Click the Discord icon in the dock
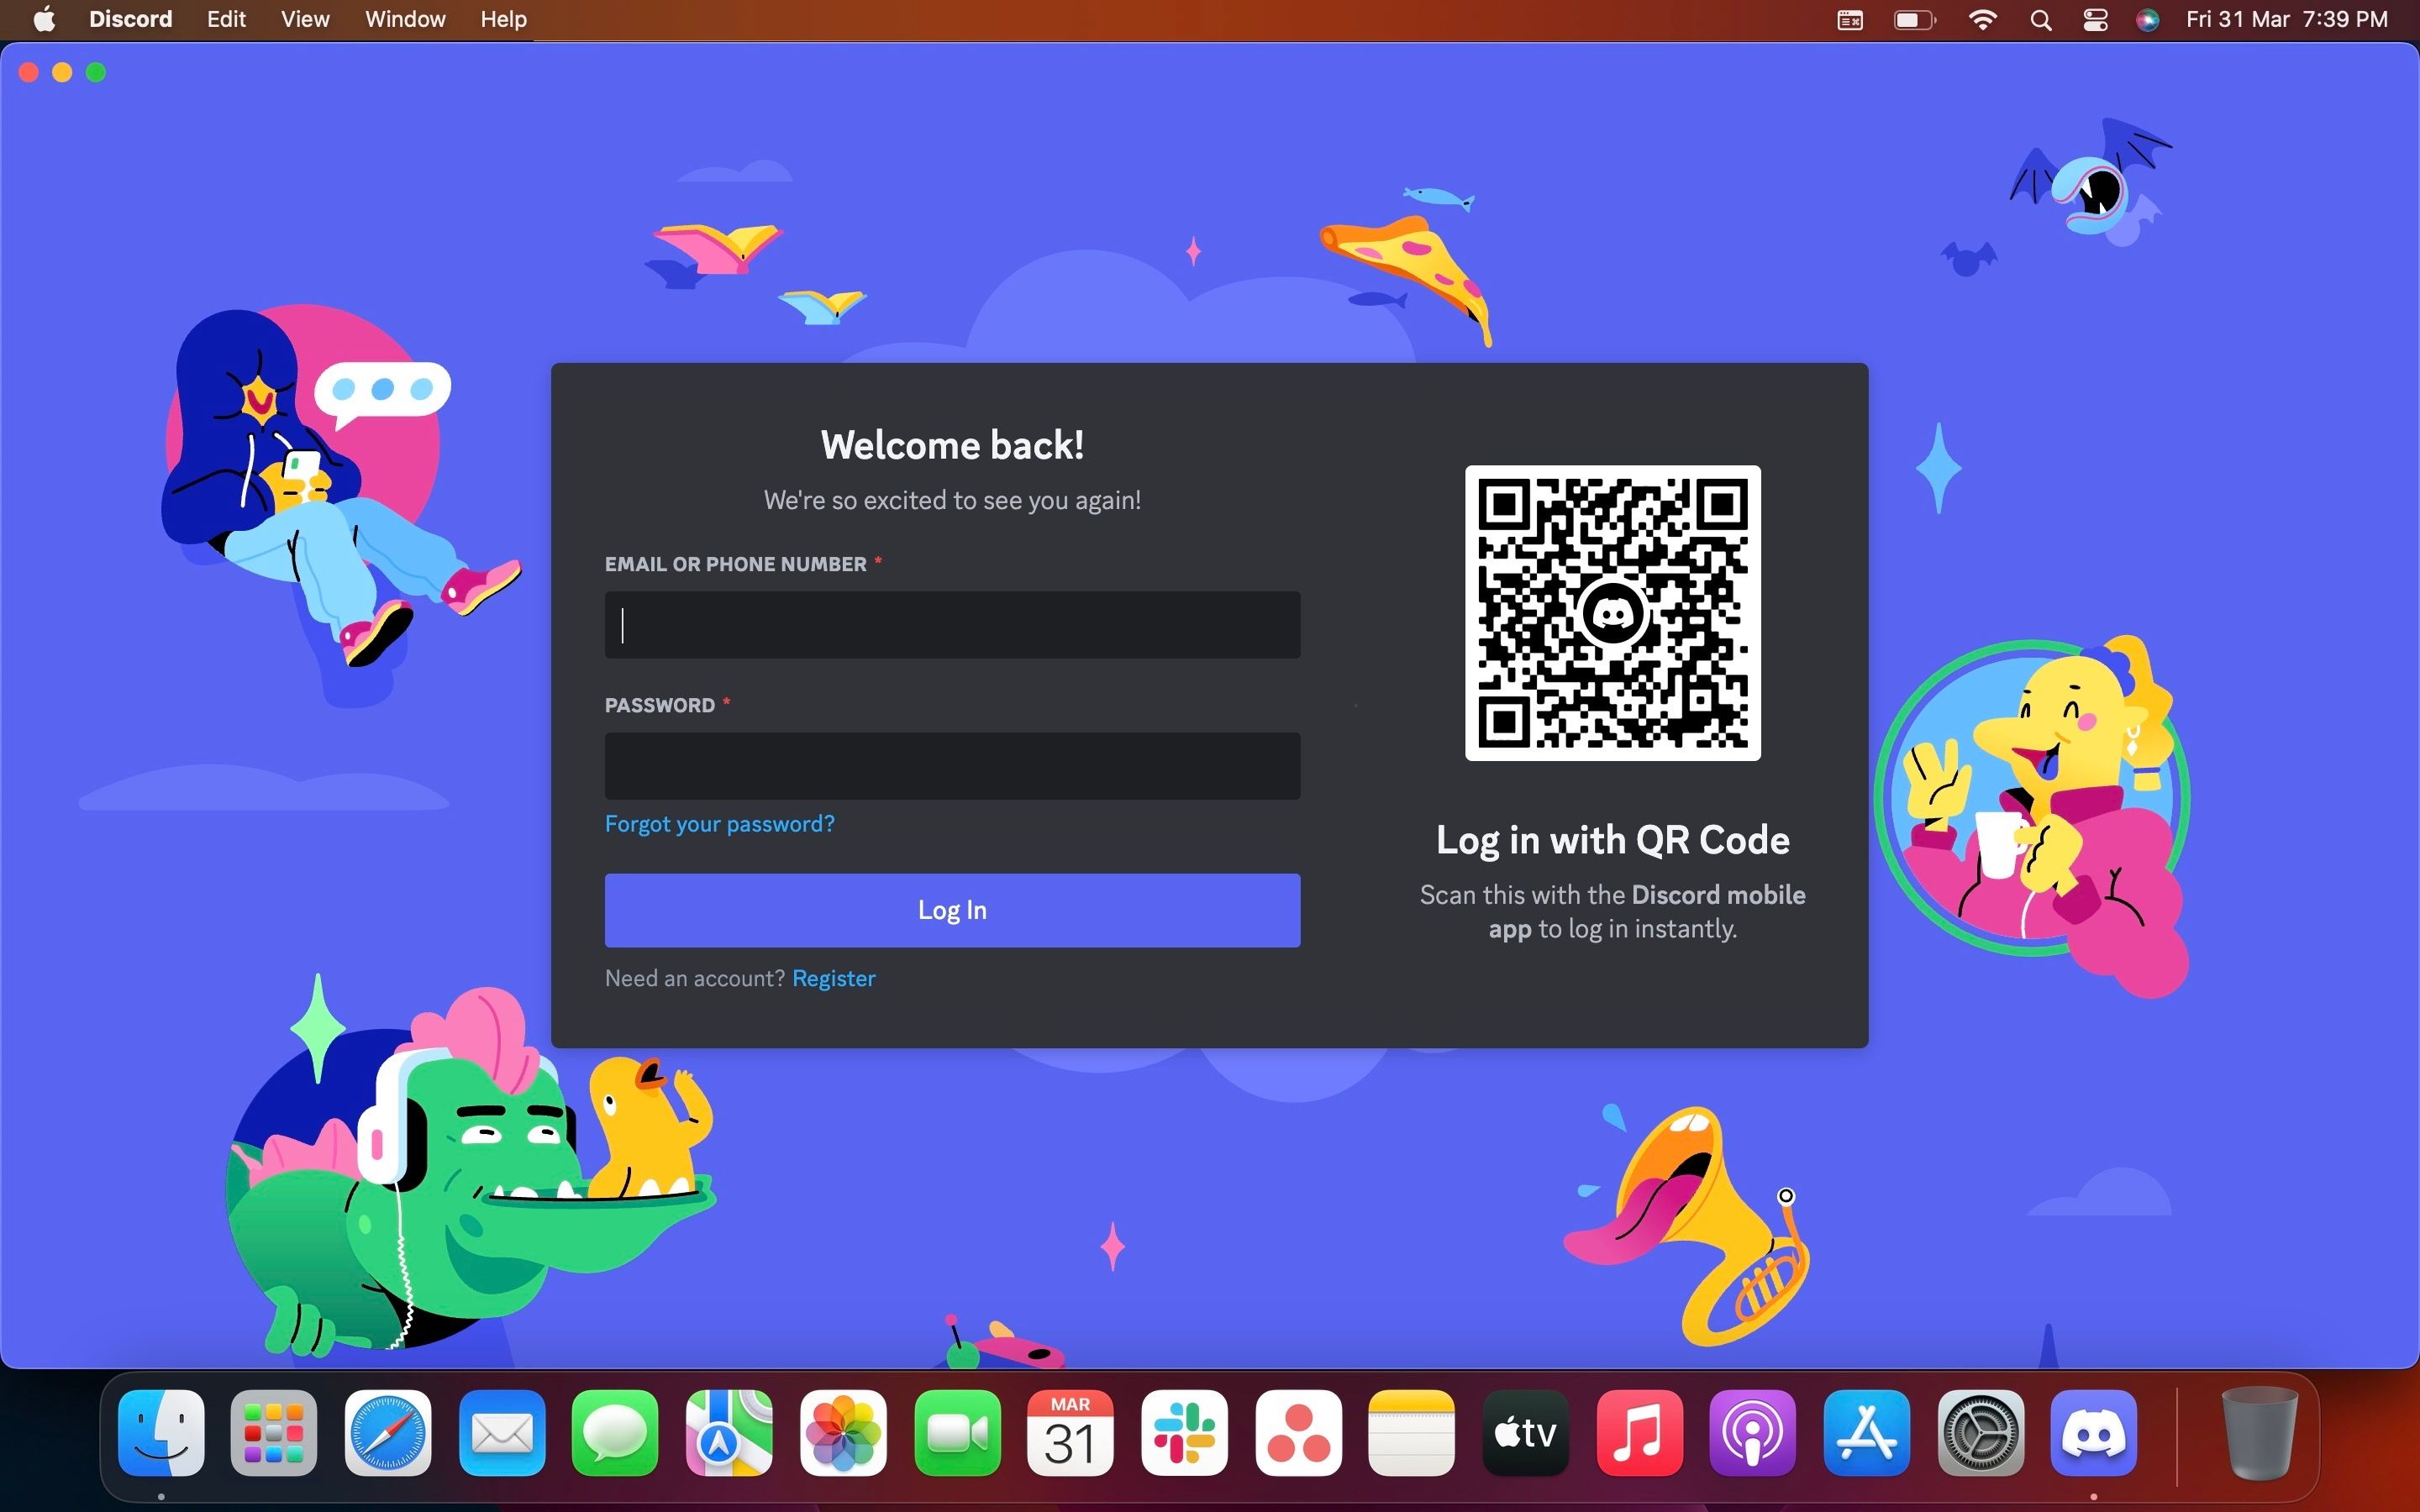This screenshot has width=2420, height=1512. point(2094,1432)
